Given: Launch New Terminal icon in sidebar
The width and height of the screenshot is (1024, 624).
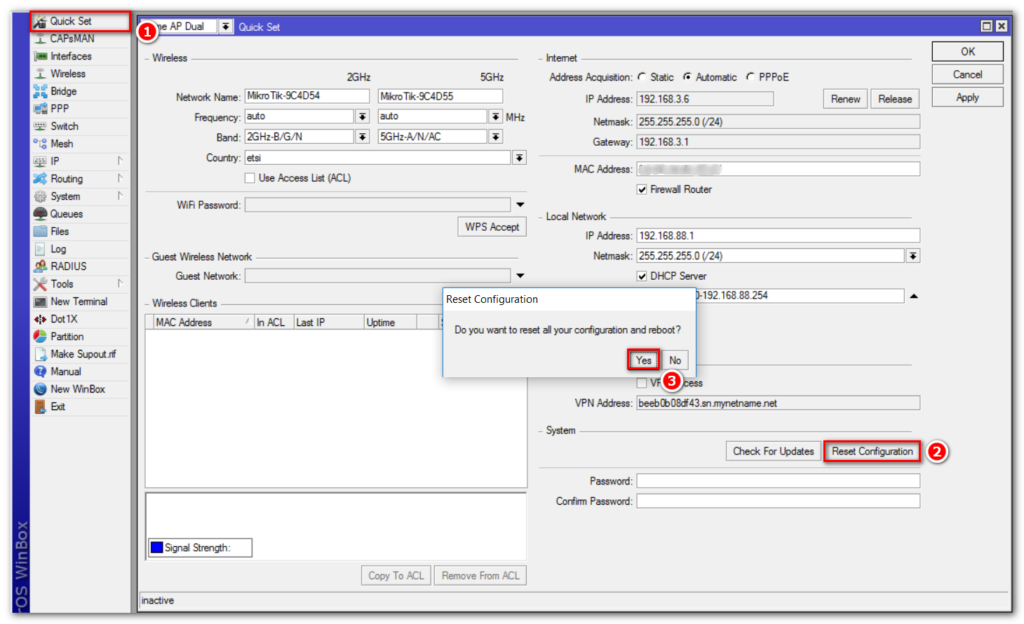Looking at the screenshot, I should (40, 302).
